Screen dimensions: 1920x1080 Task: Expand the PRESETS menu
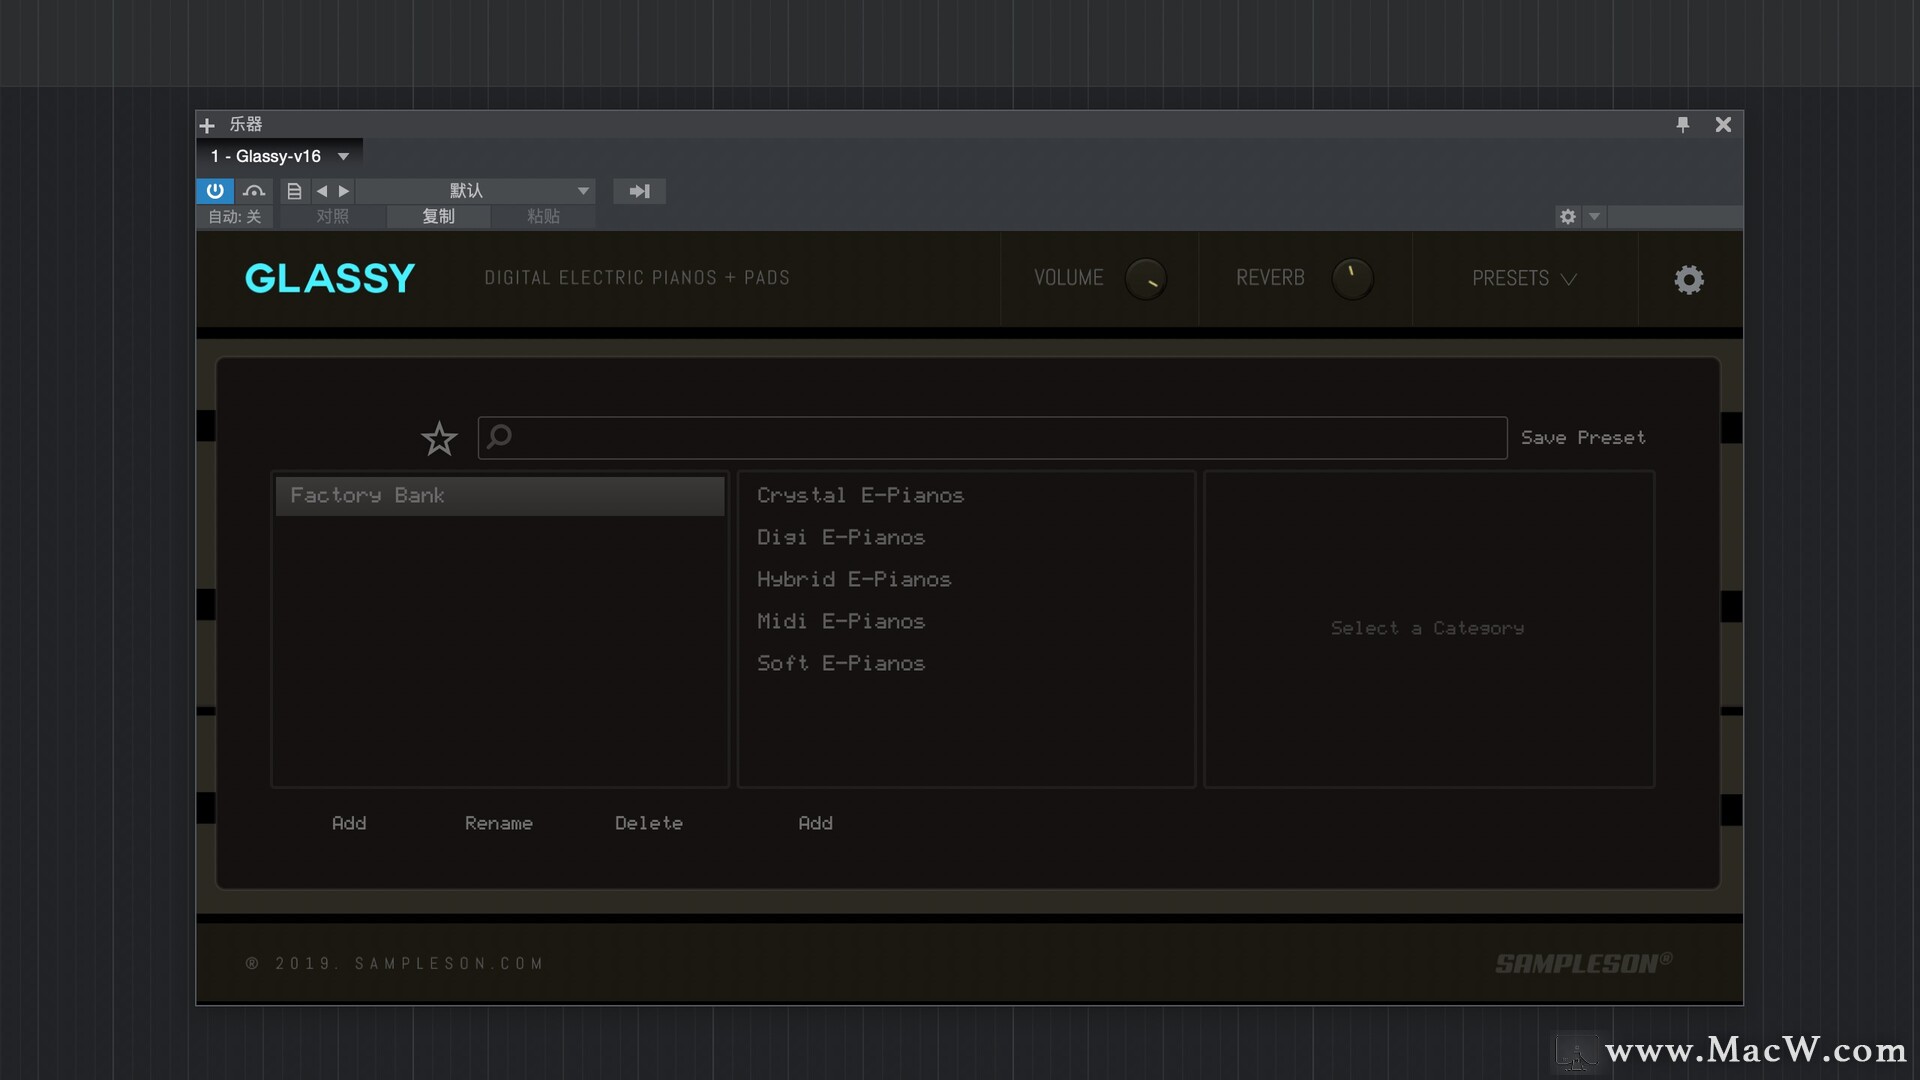[x=1524, y=278]
